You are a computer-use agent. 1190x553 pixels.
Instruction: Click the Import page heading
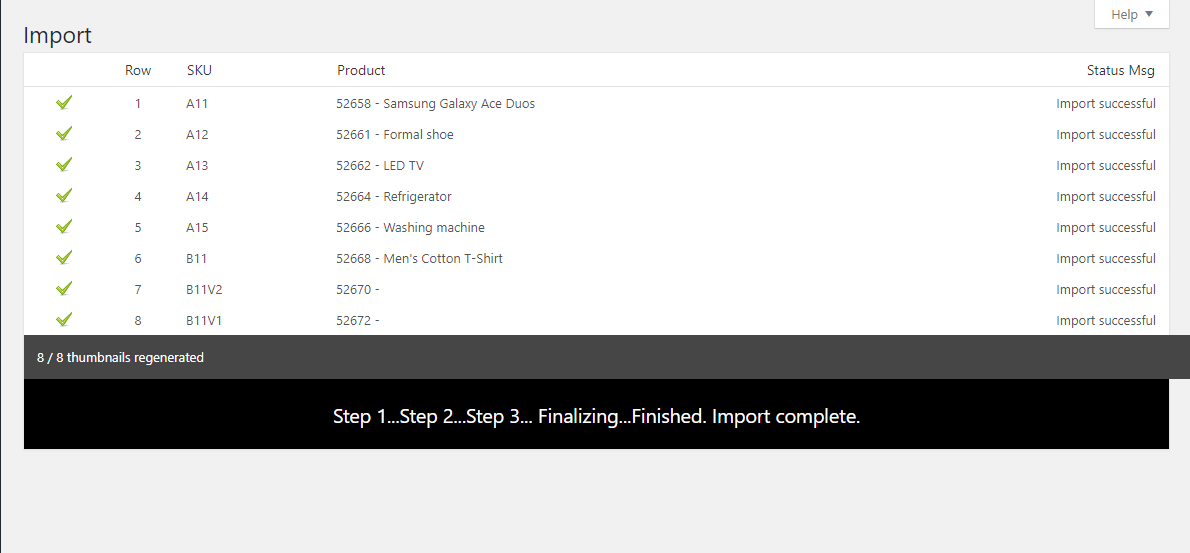pyautogui.click(x=58, y=35)
